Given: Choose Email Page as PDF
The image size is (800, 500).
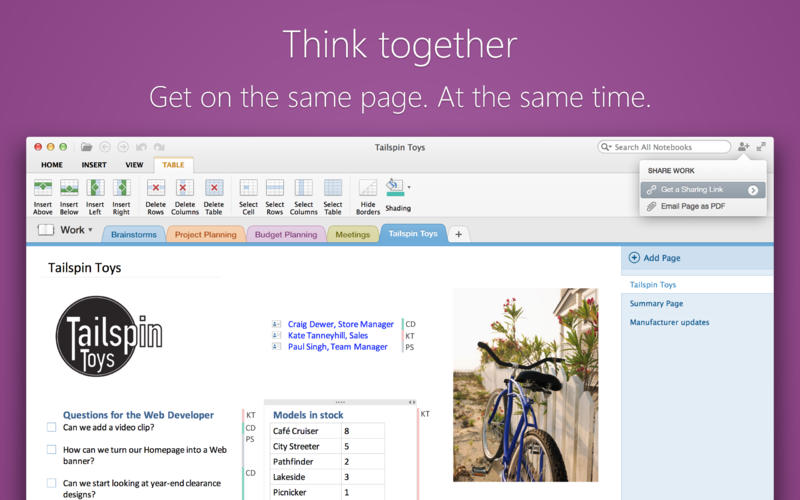Looking at the screenshot, I should pyautogui.click(x=703, y=206).
